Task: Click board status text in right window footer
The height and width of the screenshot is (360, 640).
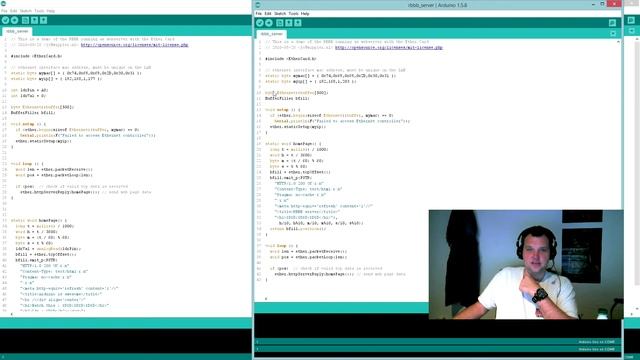Action: [x=596, y=349]
